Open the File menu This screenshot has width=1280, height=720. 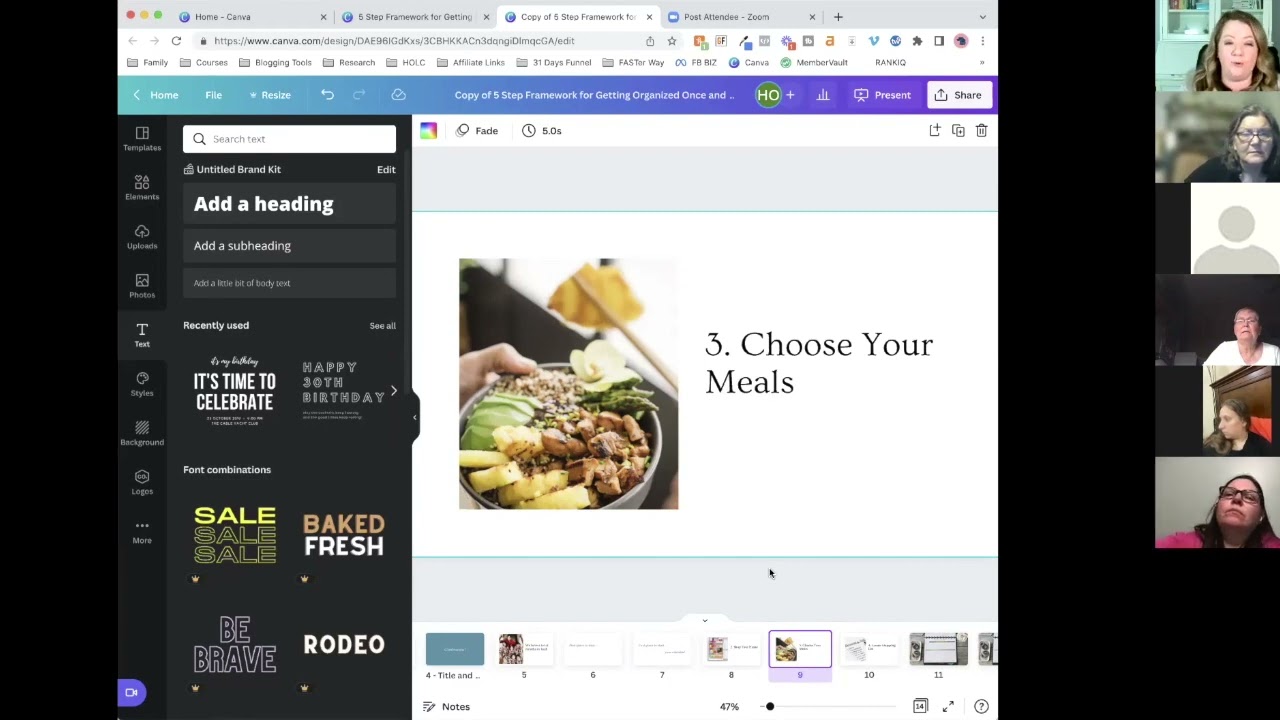click(213, 95)
